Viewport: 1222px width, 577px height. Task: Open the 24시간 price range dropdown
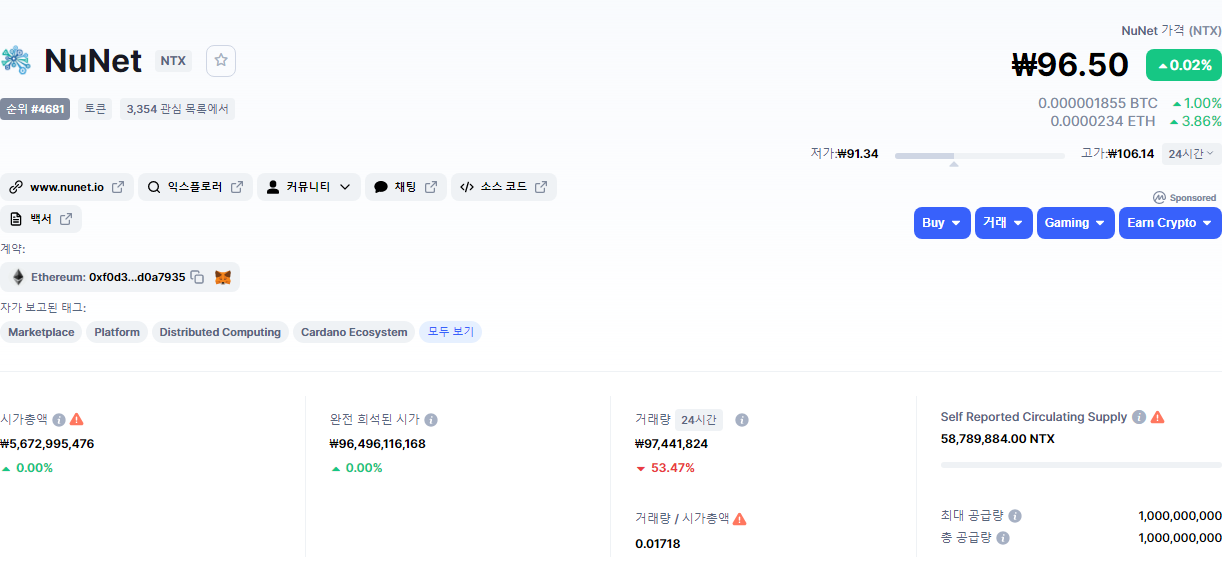click(x=1191, y=154)
